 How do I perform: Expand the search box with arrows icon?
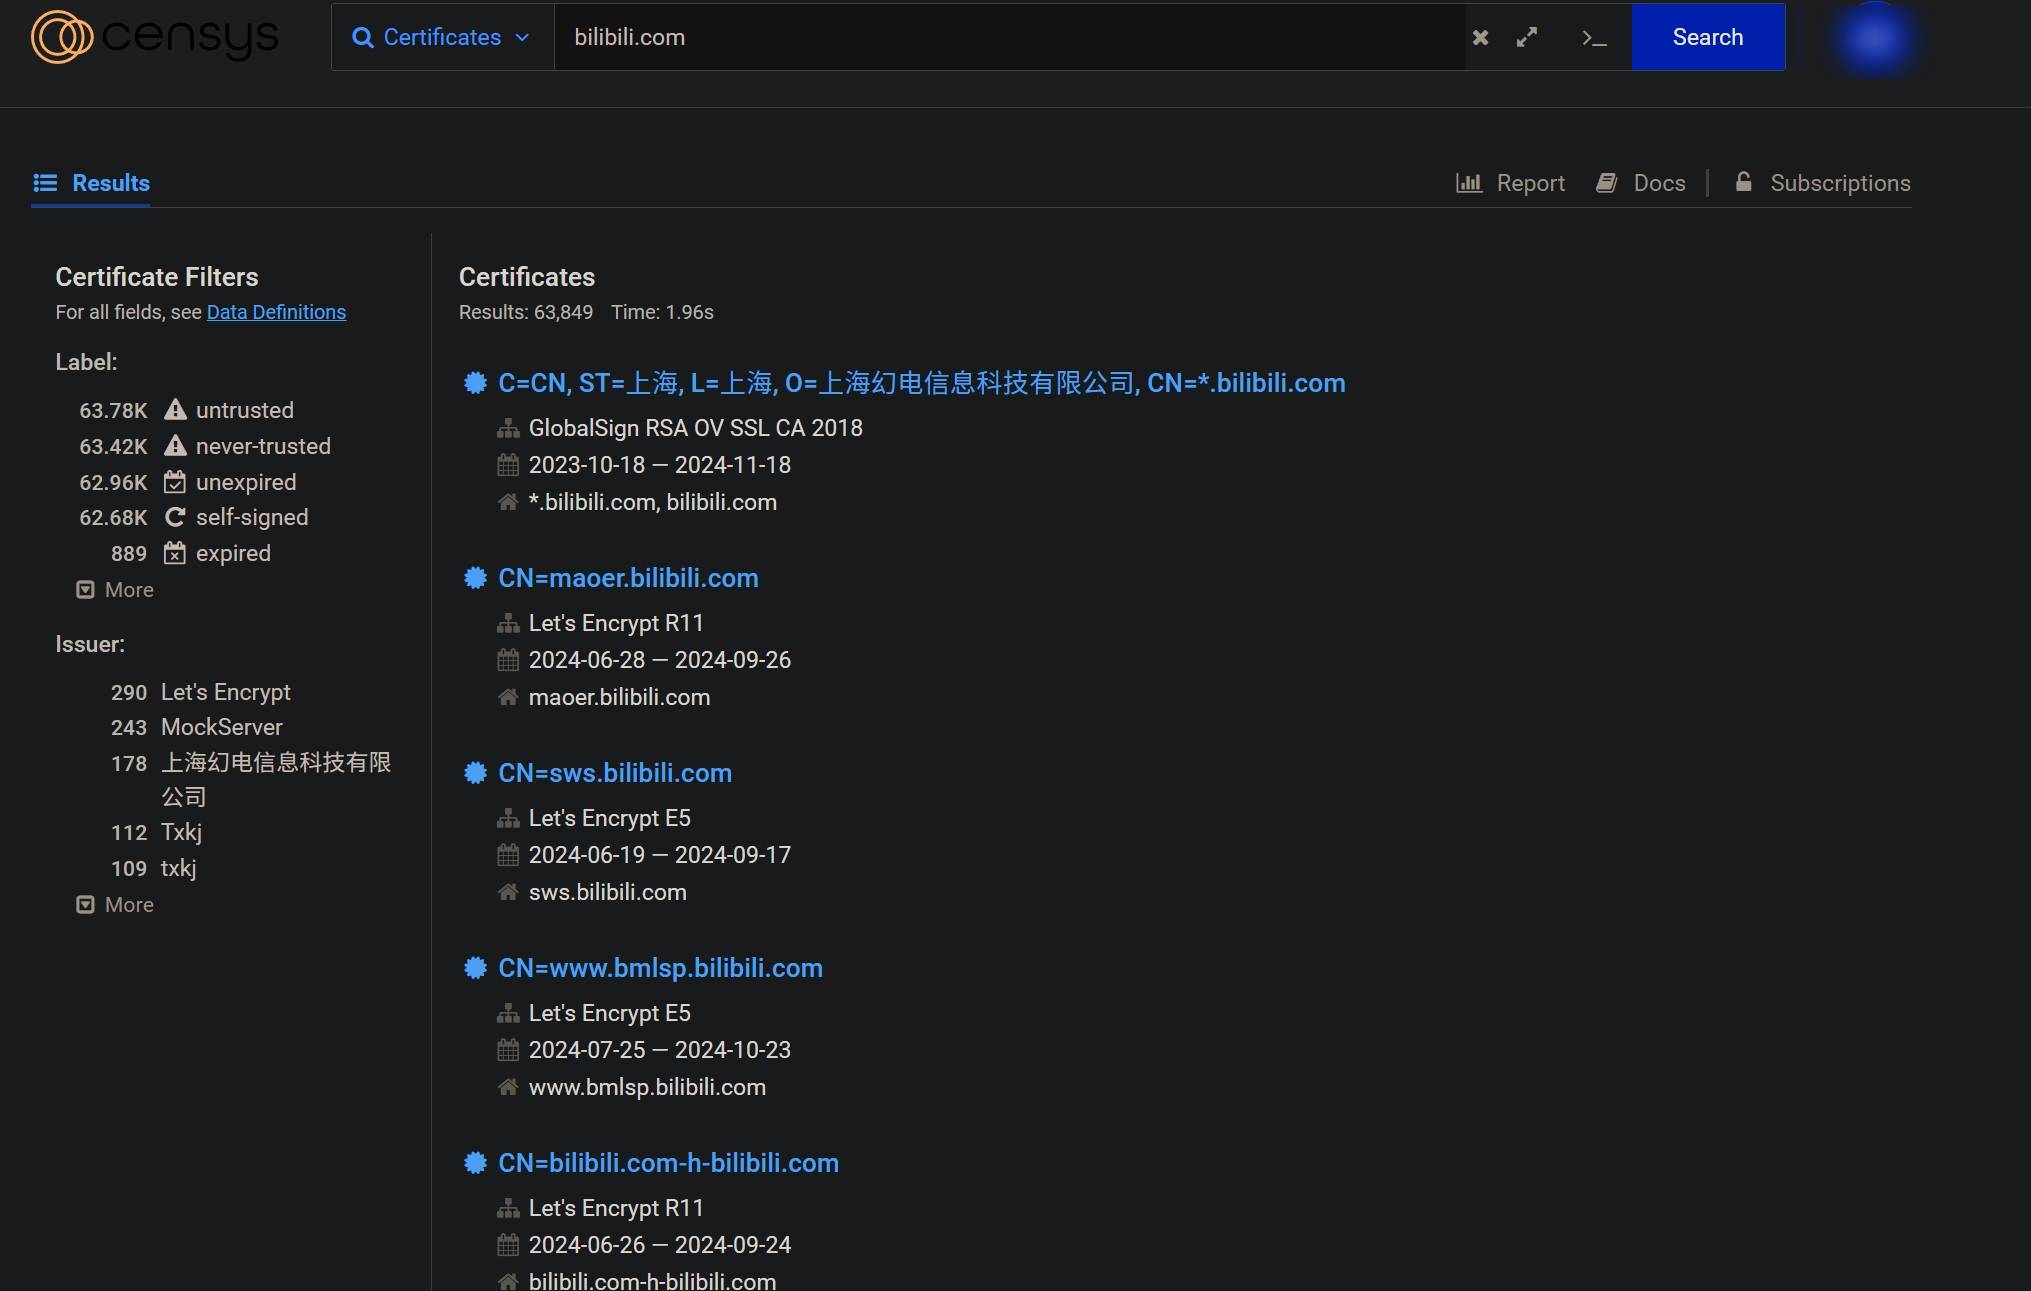(1526, 37)
